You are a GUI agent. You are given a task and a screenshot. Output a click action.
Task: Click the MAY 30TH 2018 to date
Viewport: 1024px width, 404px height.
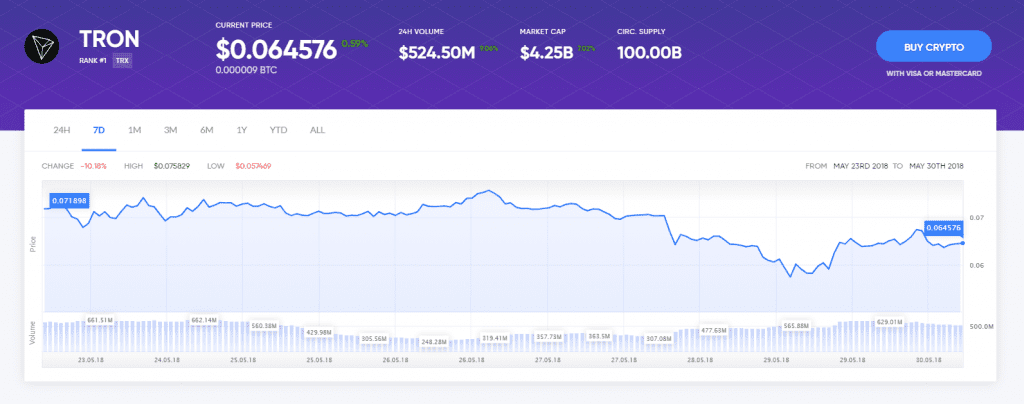tap(936, 166)
